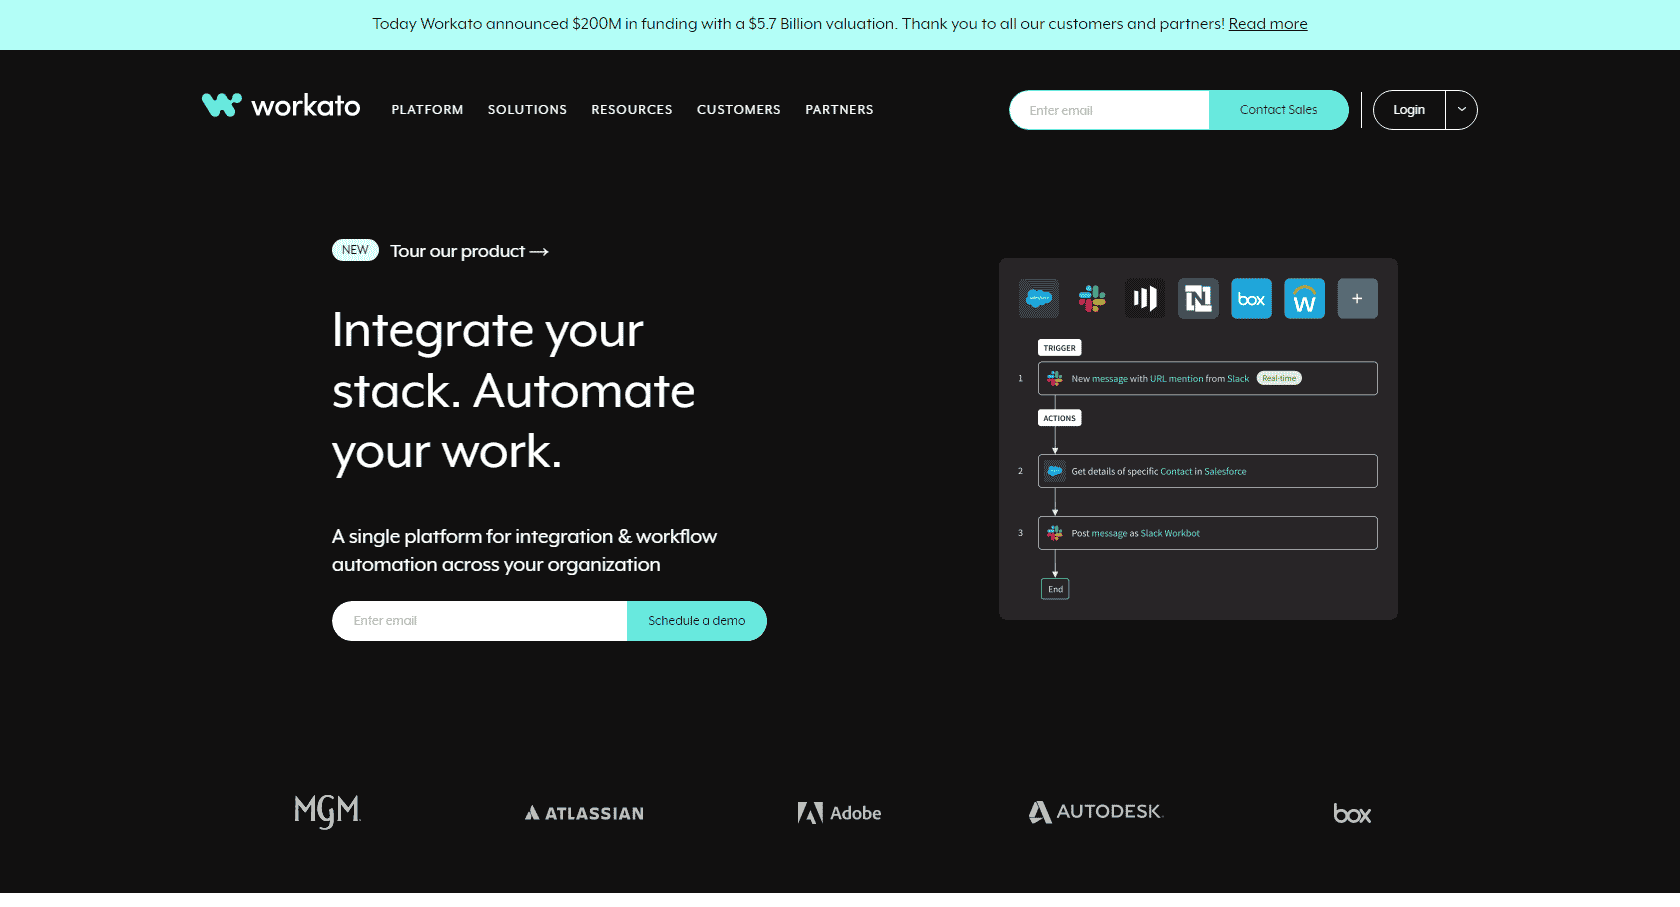Click the Contact Sales button
Screen dimensions: 1680x907
(x=1278, y=110)
